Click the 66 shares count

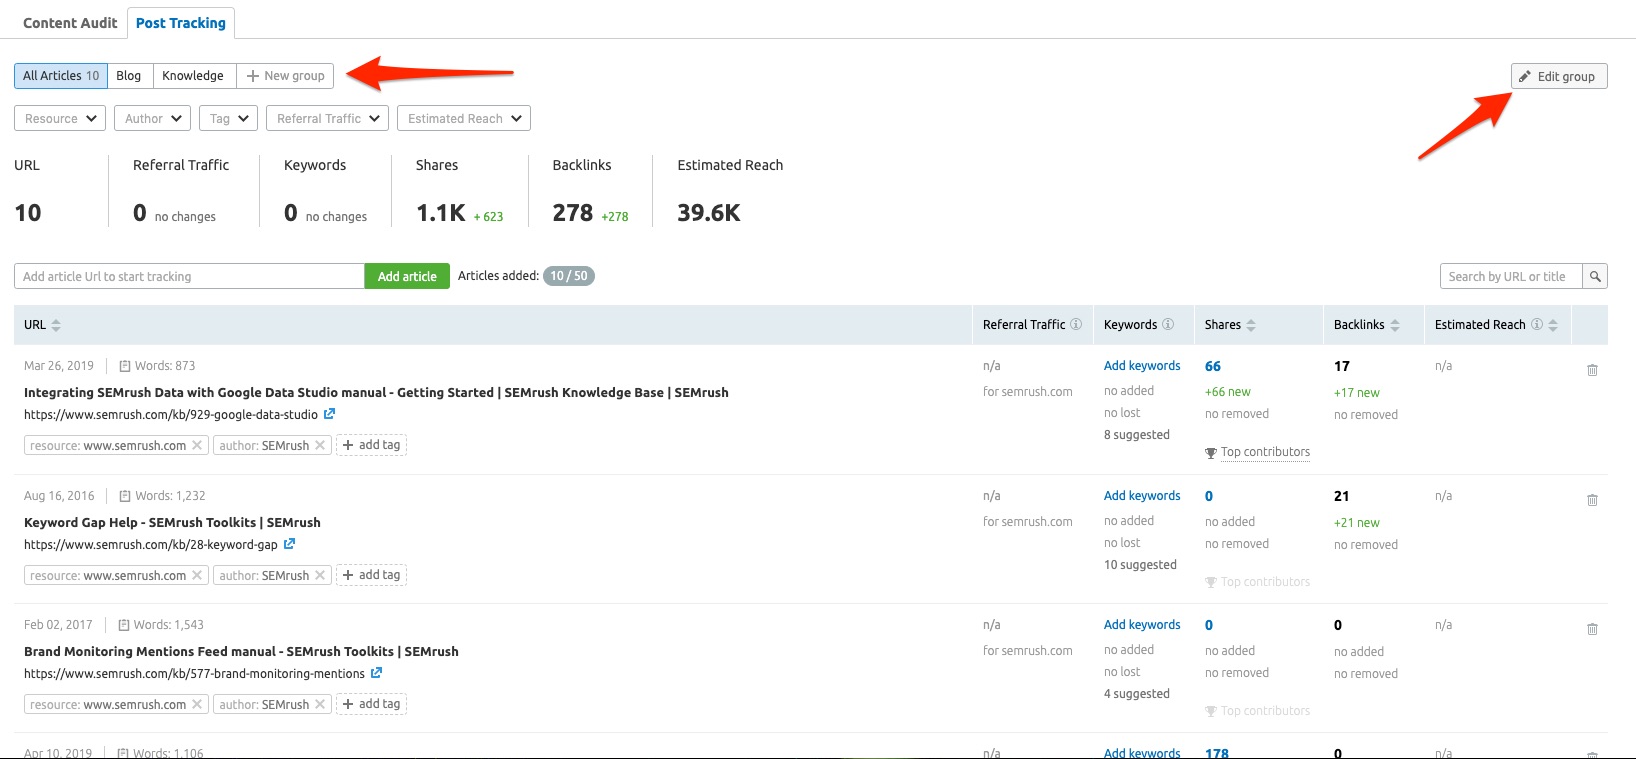[x=1213, y=366]
